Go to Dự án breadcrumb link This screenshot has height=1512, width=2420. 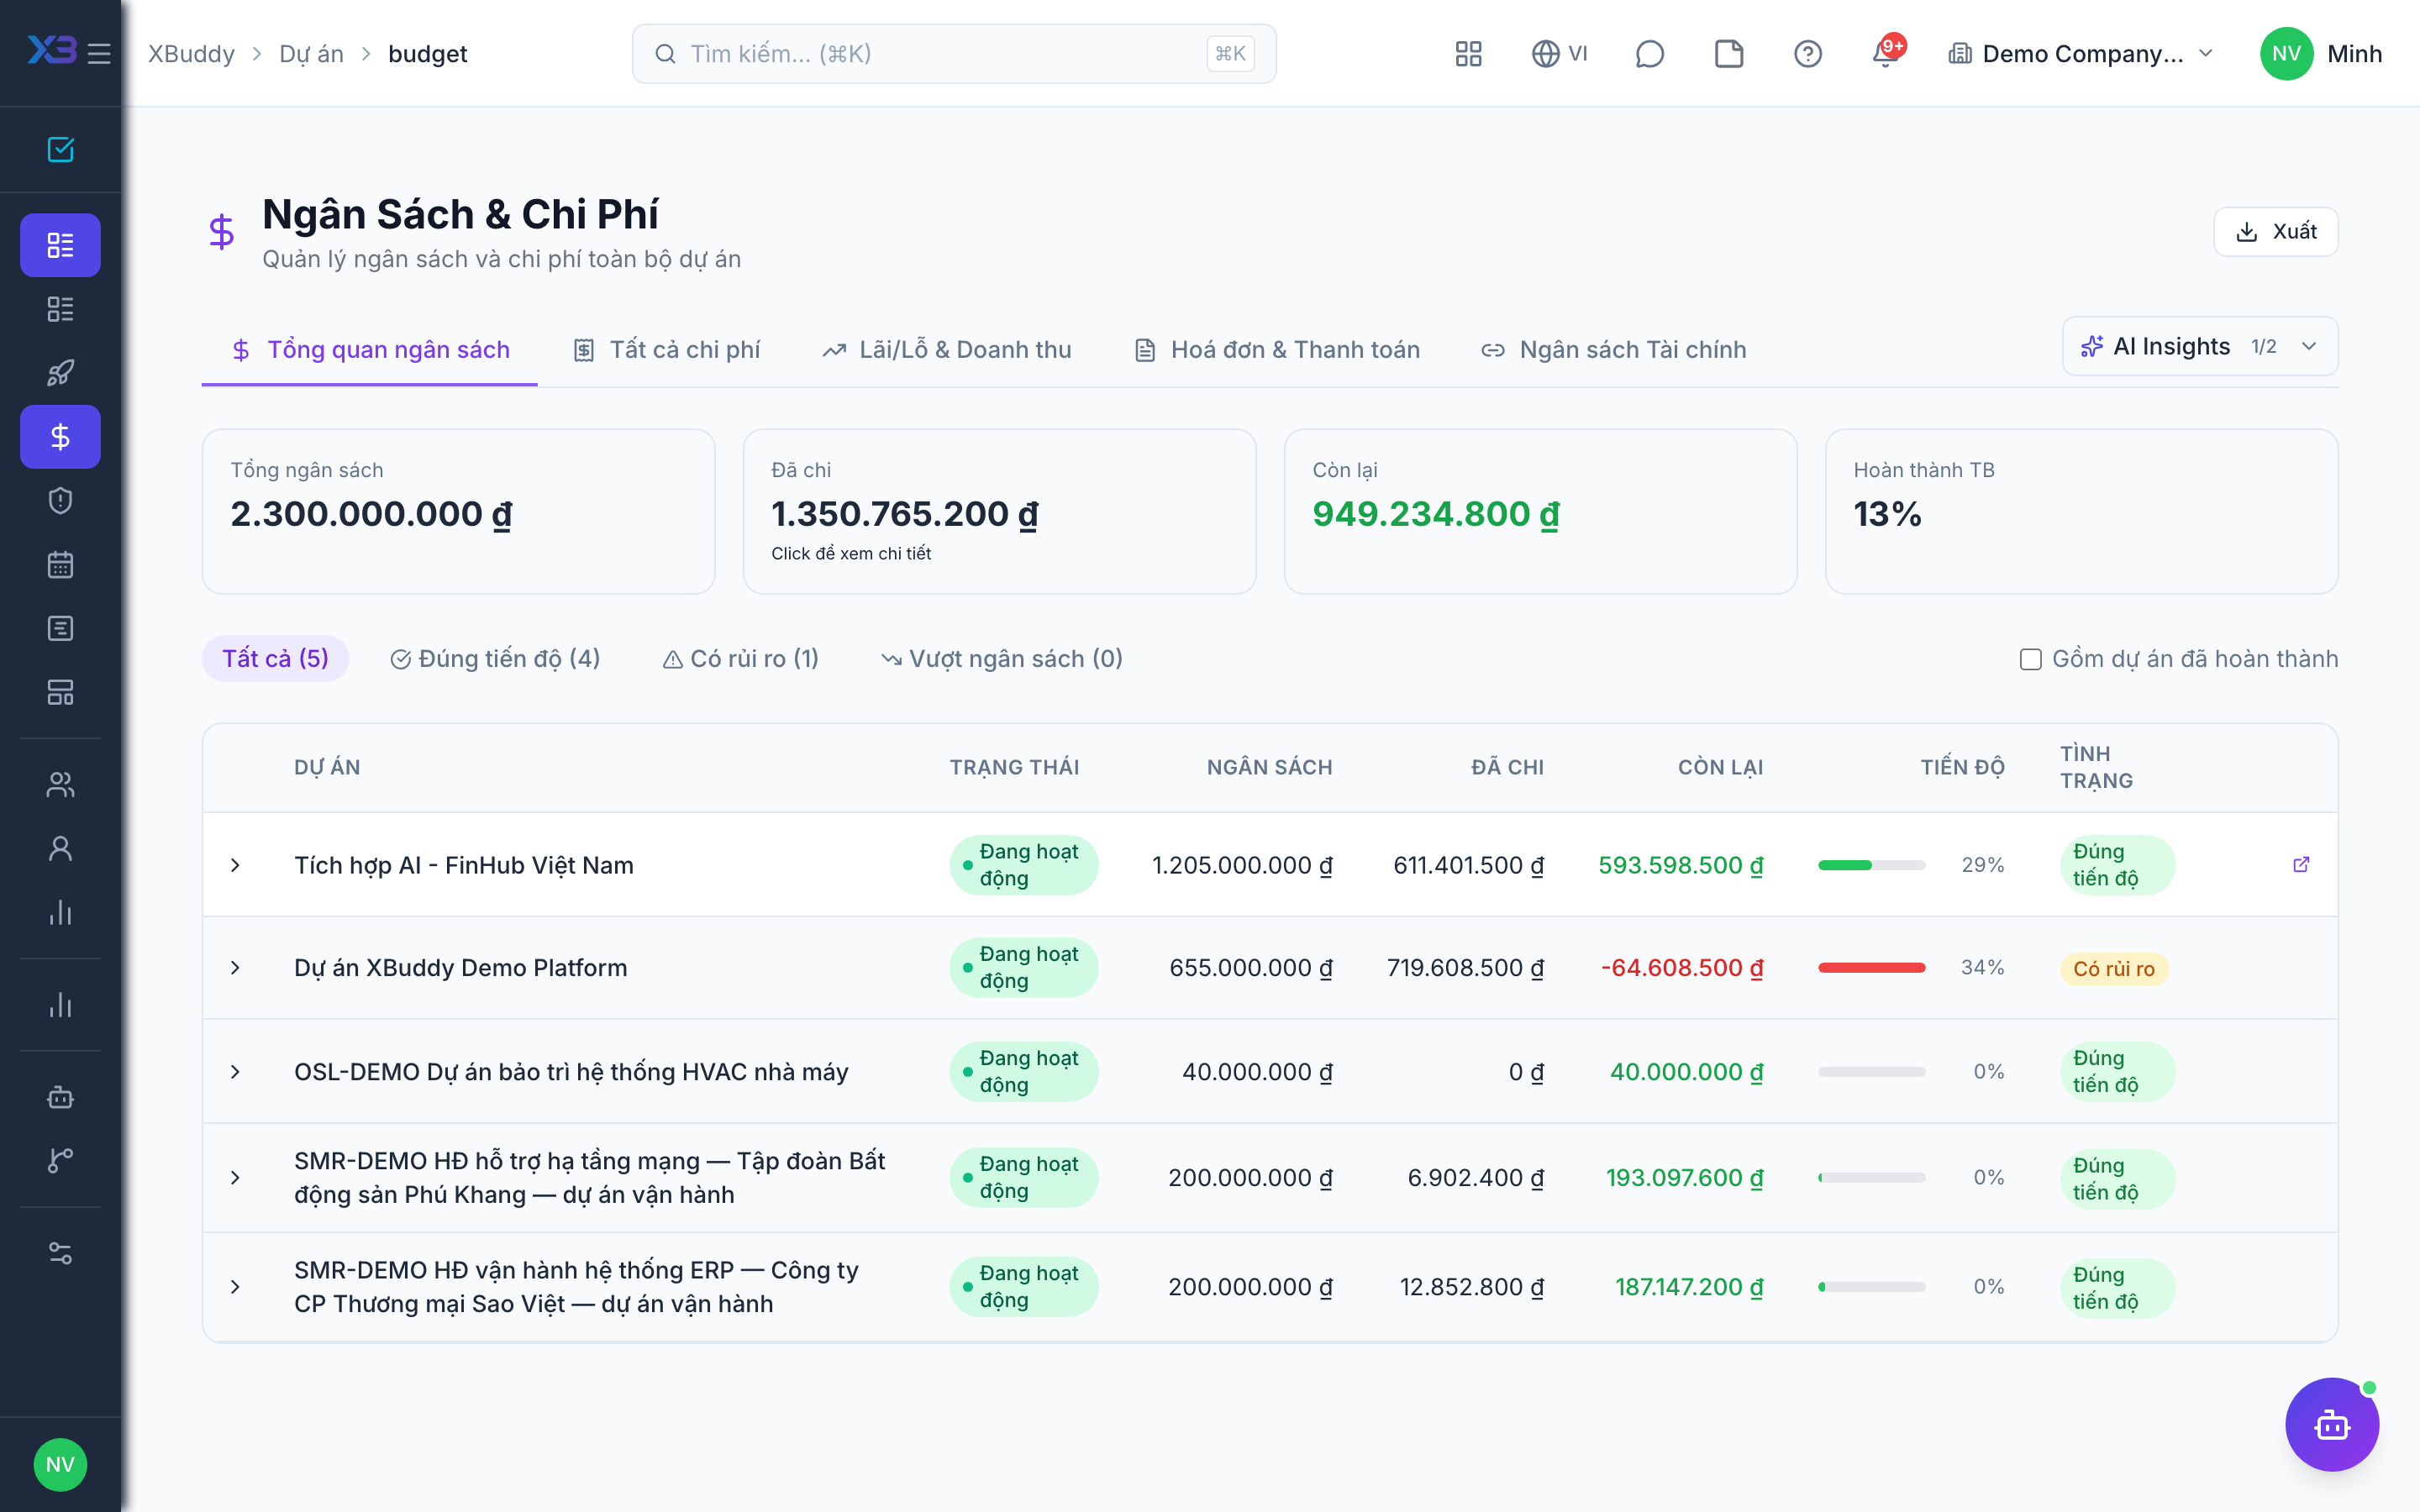tap(311, 53)
